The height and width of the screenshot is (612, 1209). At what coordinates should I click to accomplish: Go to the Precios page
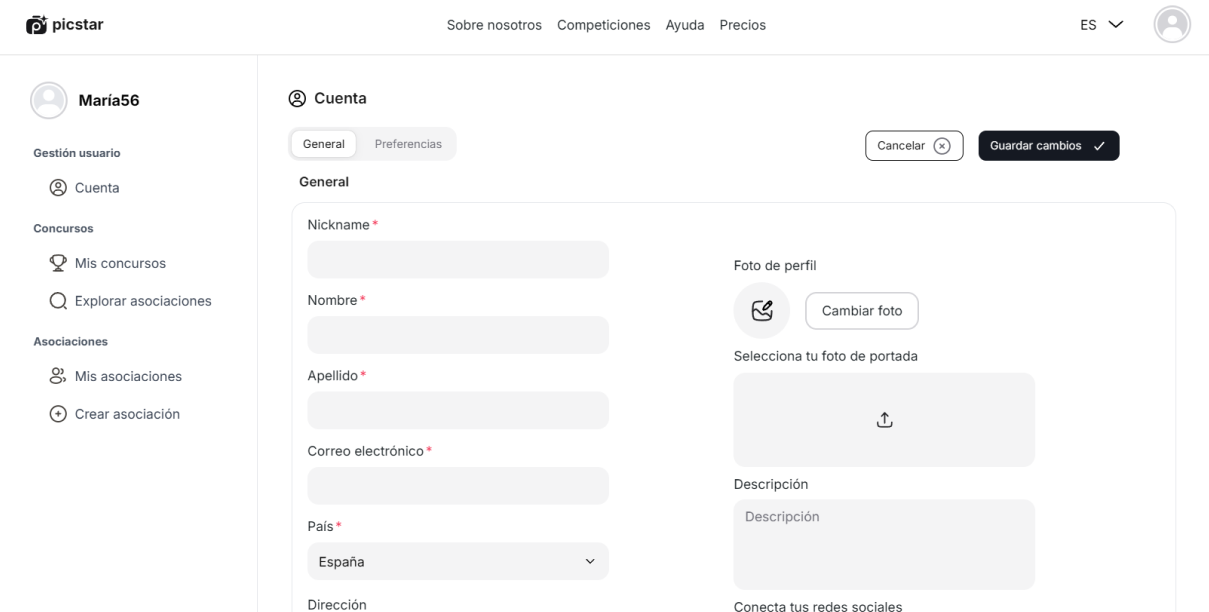pyautogui.click(x=742, y=25)
